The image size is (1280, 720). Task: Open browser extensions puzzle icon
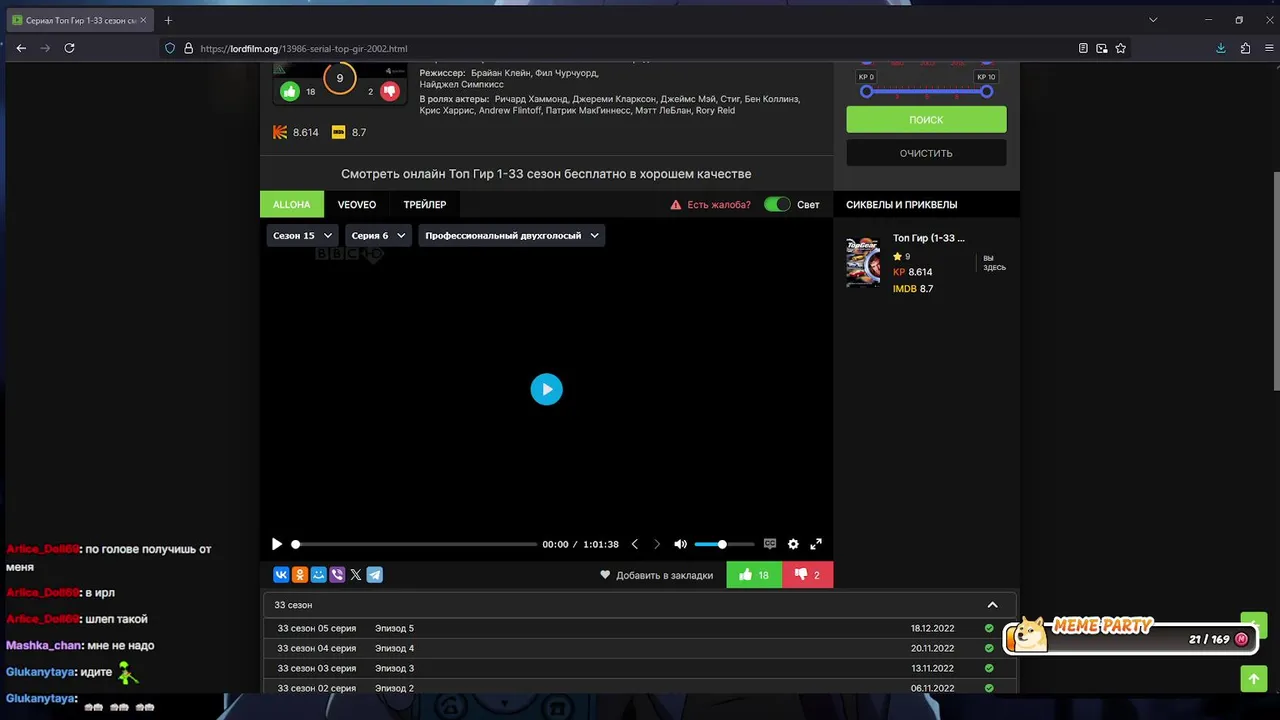click(x=1245, y=48)
